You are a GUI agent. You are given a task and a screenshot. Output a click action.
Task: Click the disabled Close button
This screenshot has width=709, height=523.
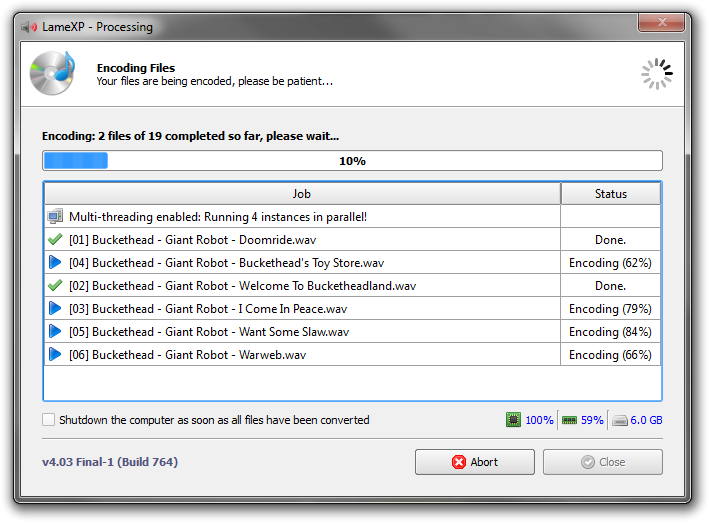coord(602,462)
